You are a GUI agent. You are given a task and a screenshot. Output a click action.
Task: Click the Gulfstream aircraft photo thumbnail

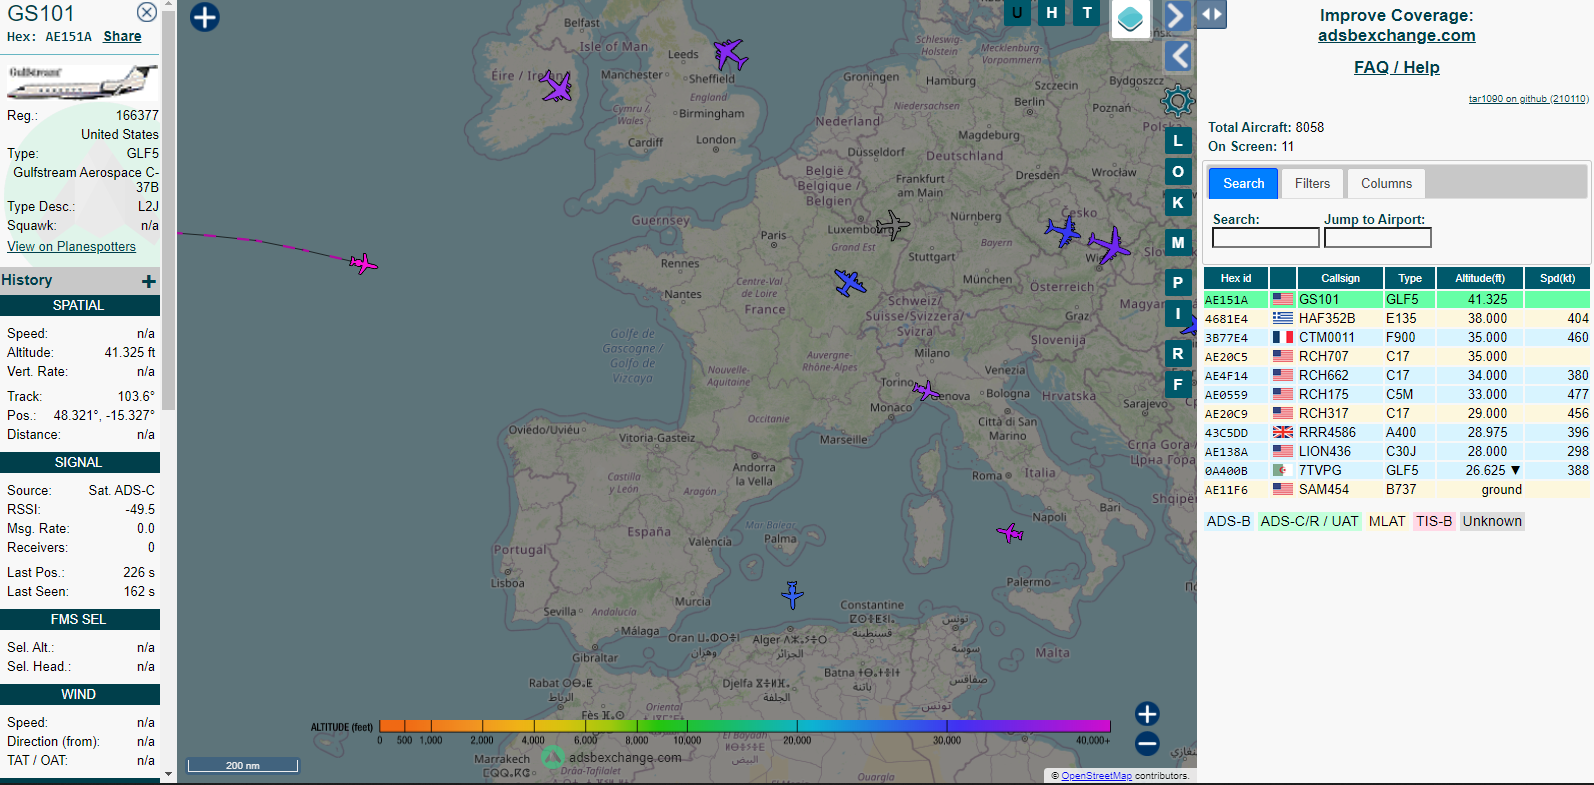82,82
